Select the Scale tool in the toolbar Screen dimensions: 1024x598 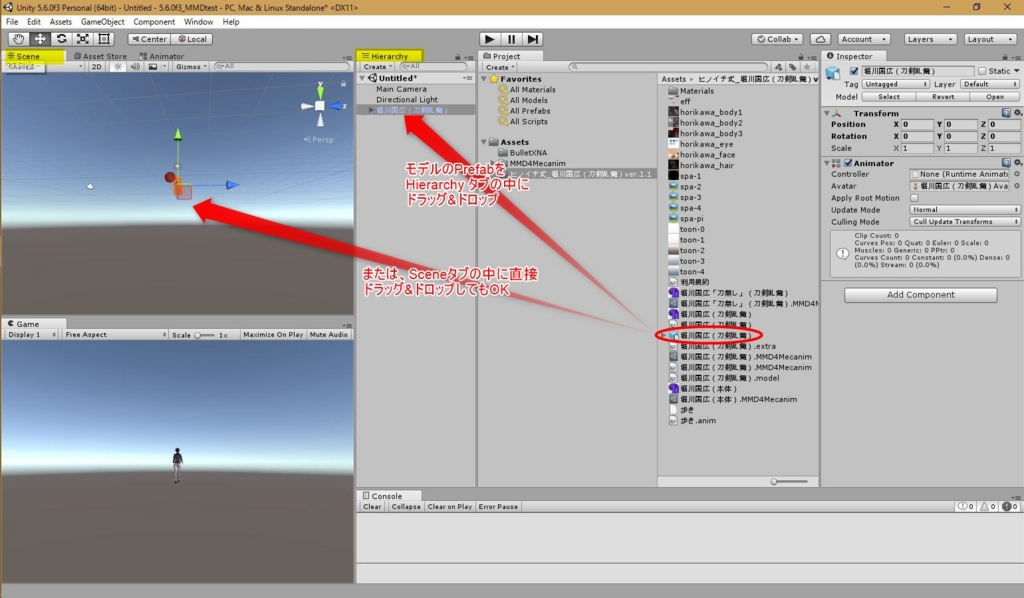[83, 39]
